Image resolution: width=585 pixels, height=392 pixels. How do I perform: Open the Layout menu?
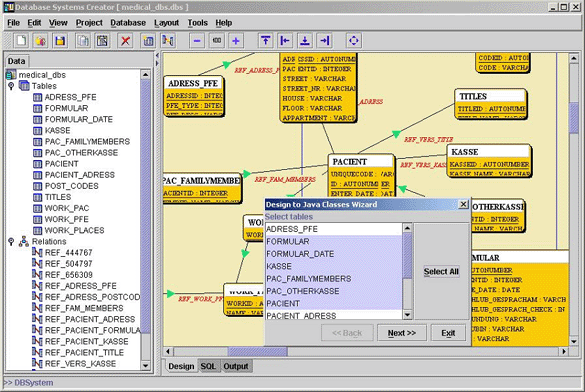[166, 23]
